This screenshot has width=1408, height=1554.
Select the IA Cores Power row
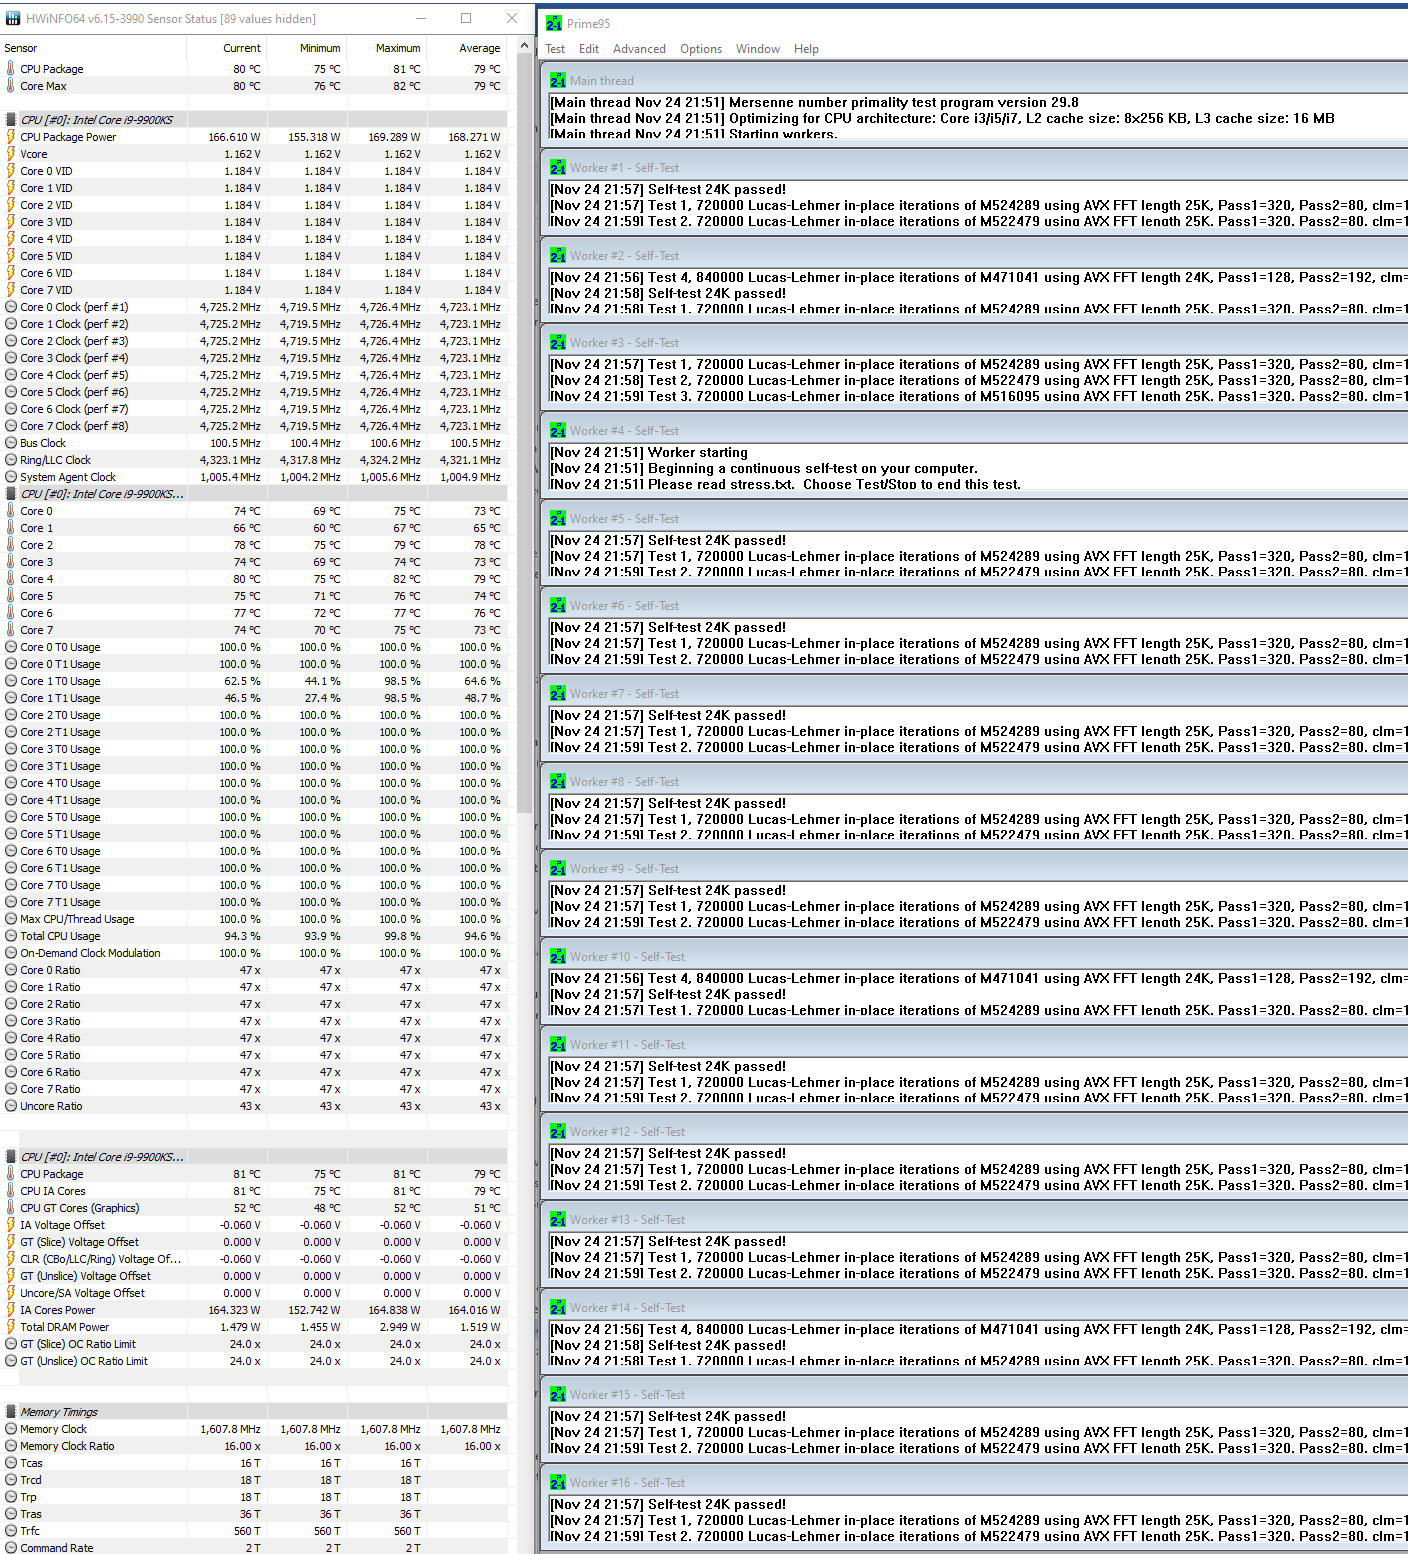[x=253, y=1310]
